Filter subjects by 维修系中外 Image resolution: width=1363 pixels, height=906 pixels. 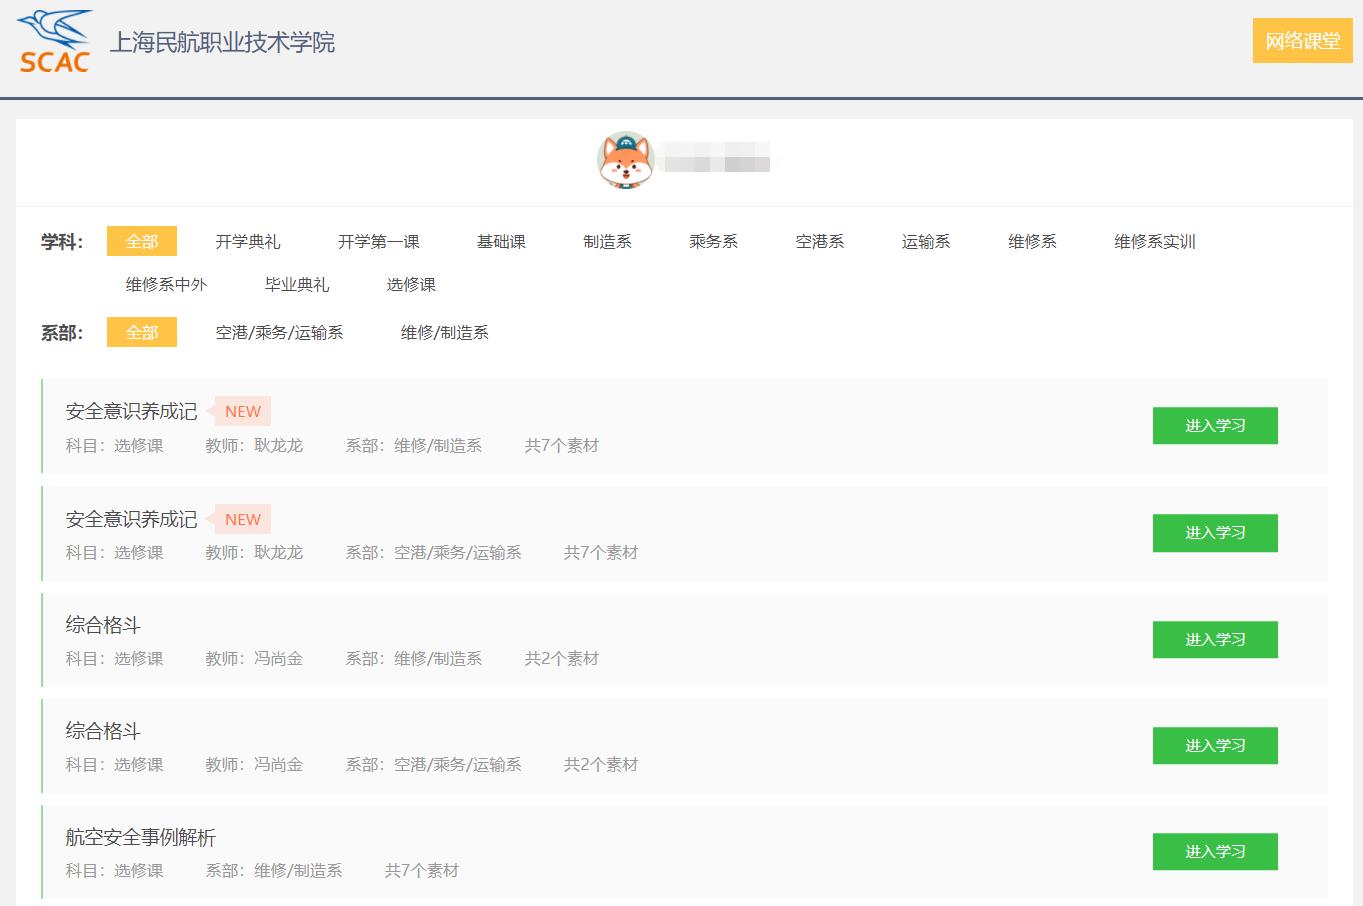166,285
